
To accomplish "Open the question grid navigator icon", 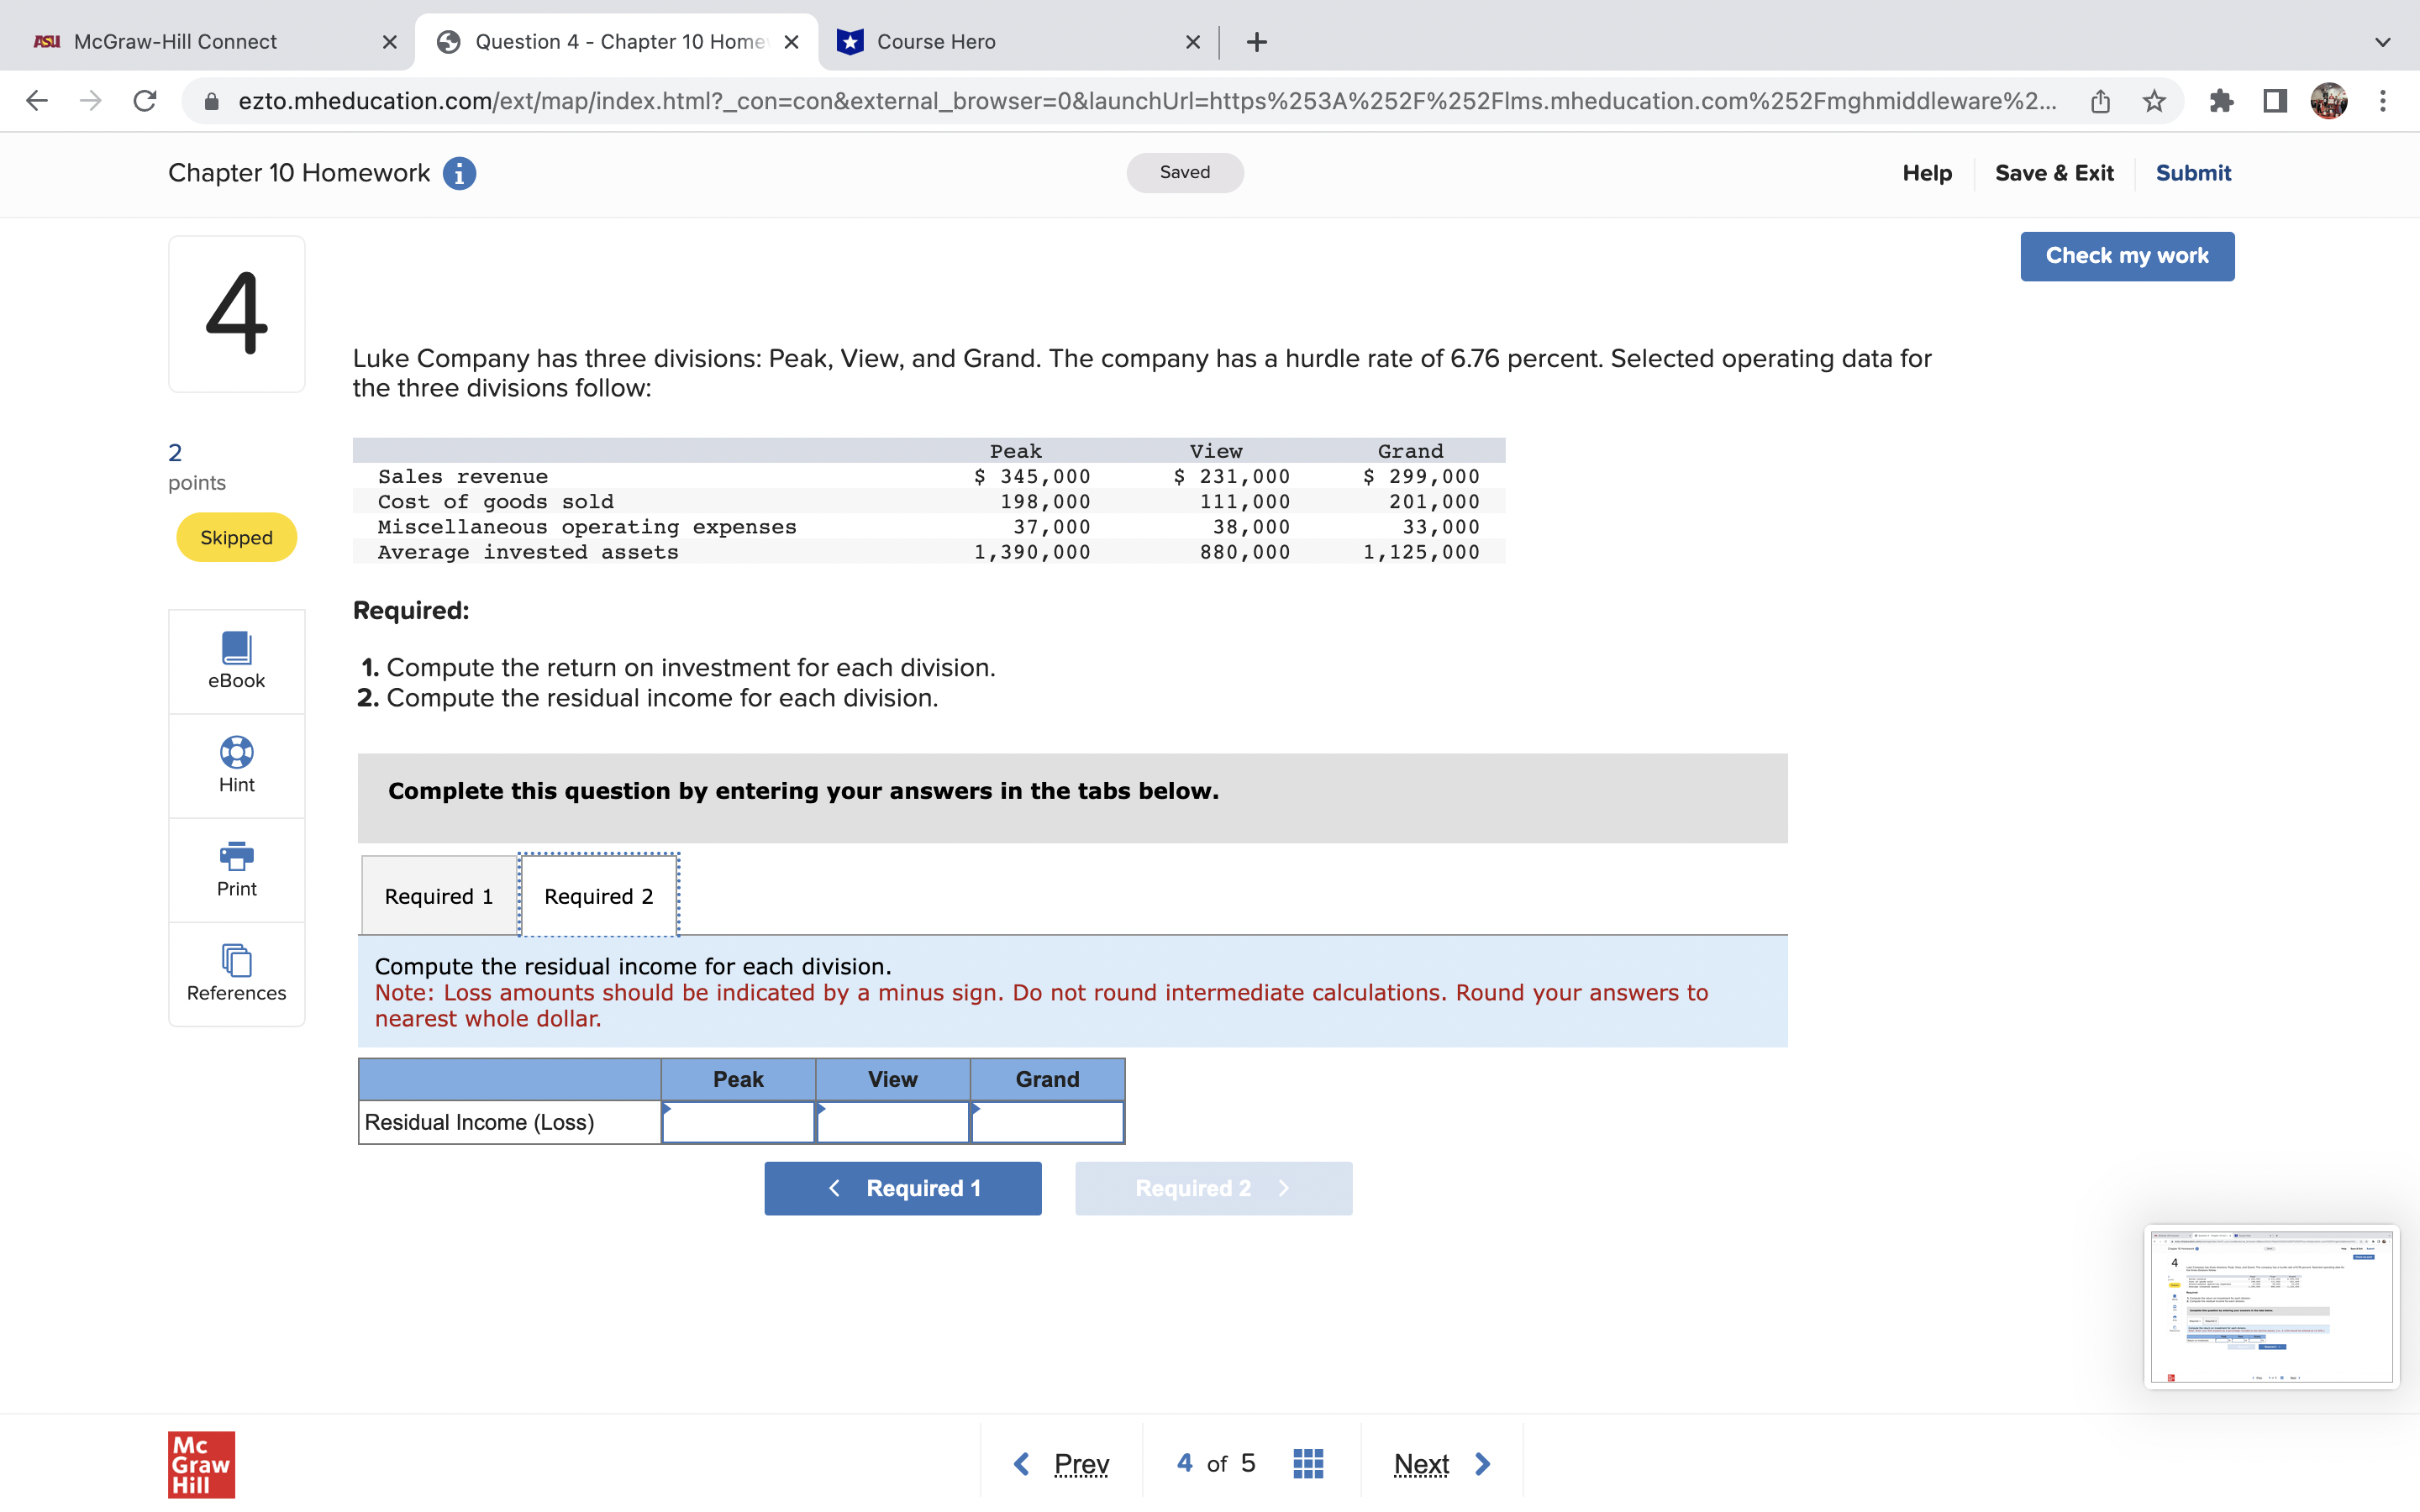I will click(x=1307, y=1464).
